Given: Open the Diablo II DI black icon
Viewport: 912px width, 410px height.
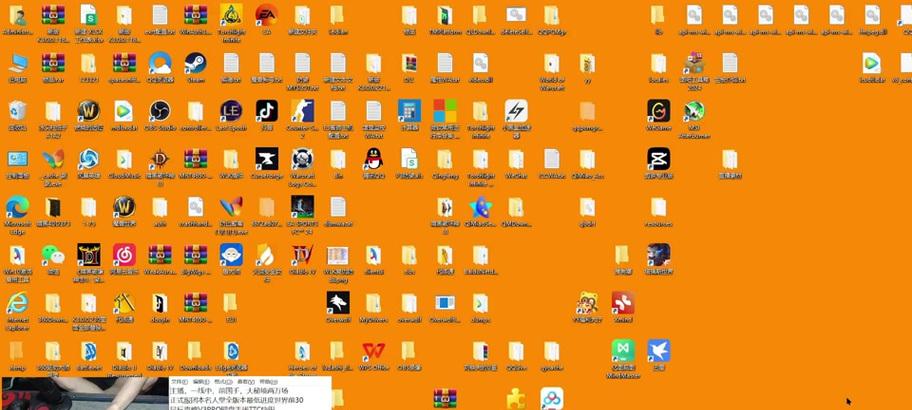Looking at the screenshot, I should (88, 255).
